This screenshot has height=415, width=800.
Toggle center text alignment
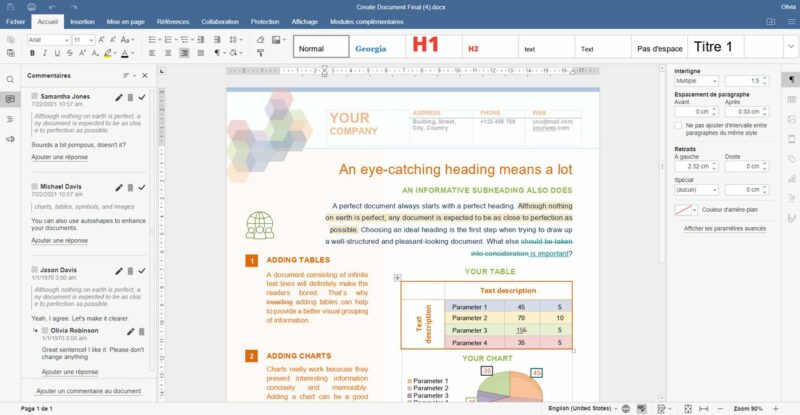pyautogui.click(x=167, y=53)
